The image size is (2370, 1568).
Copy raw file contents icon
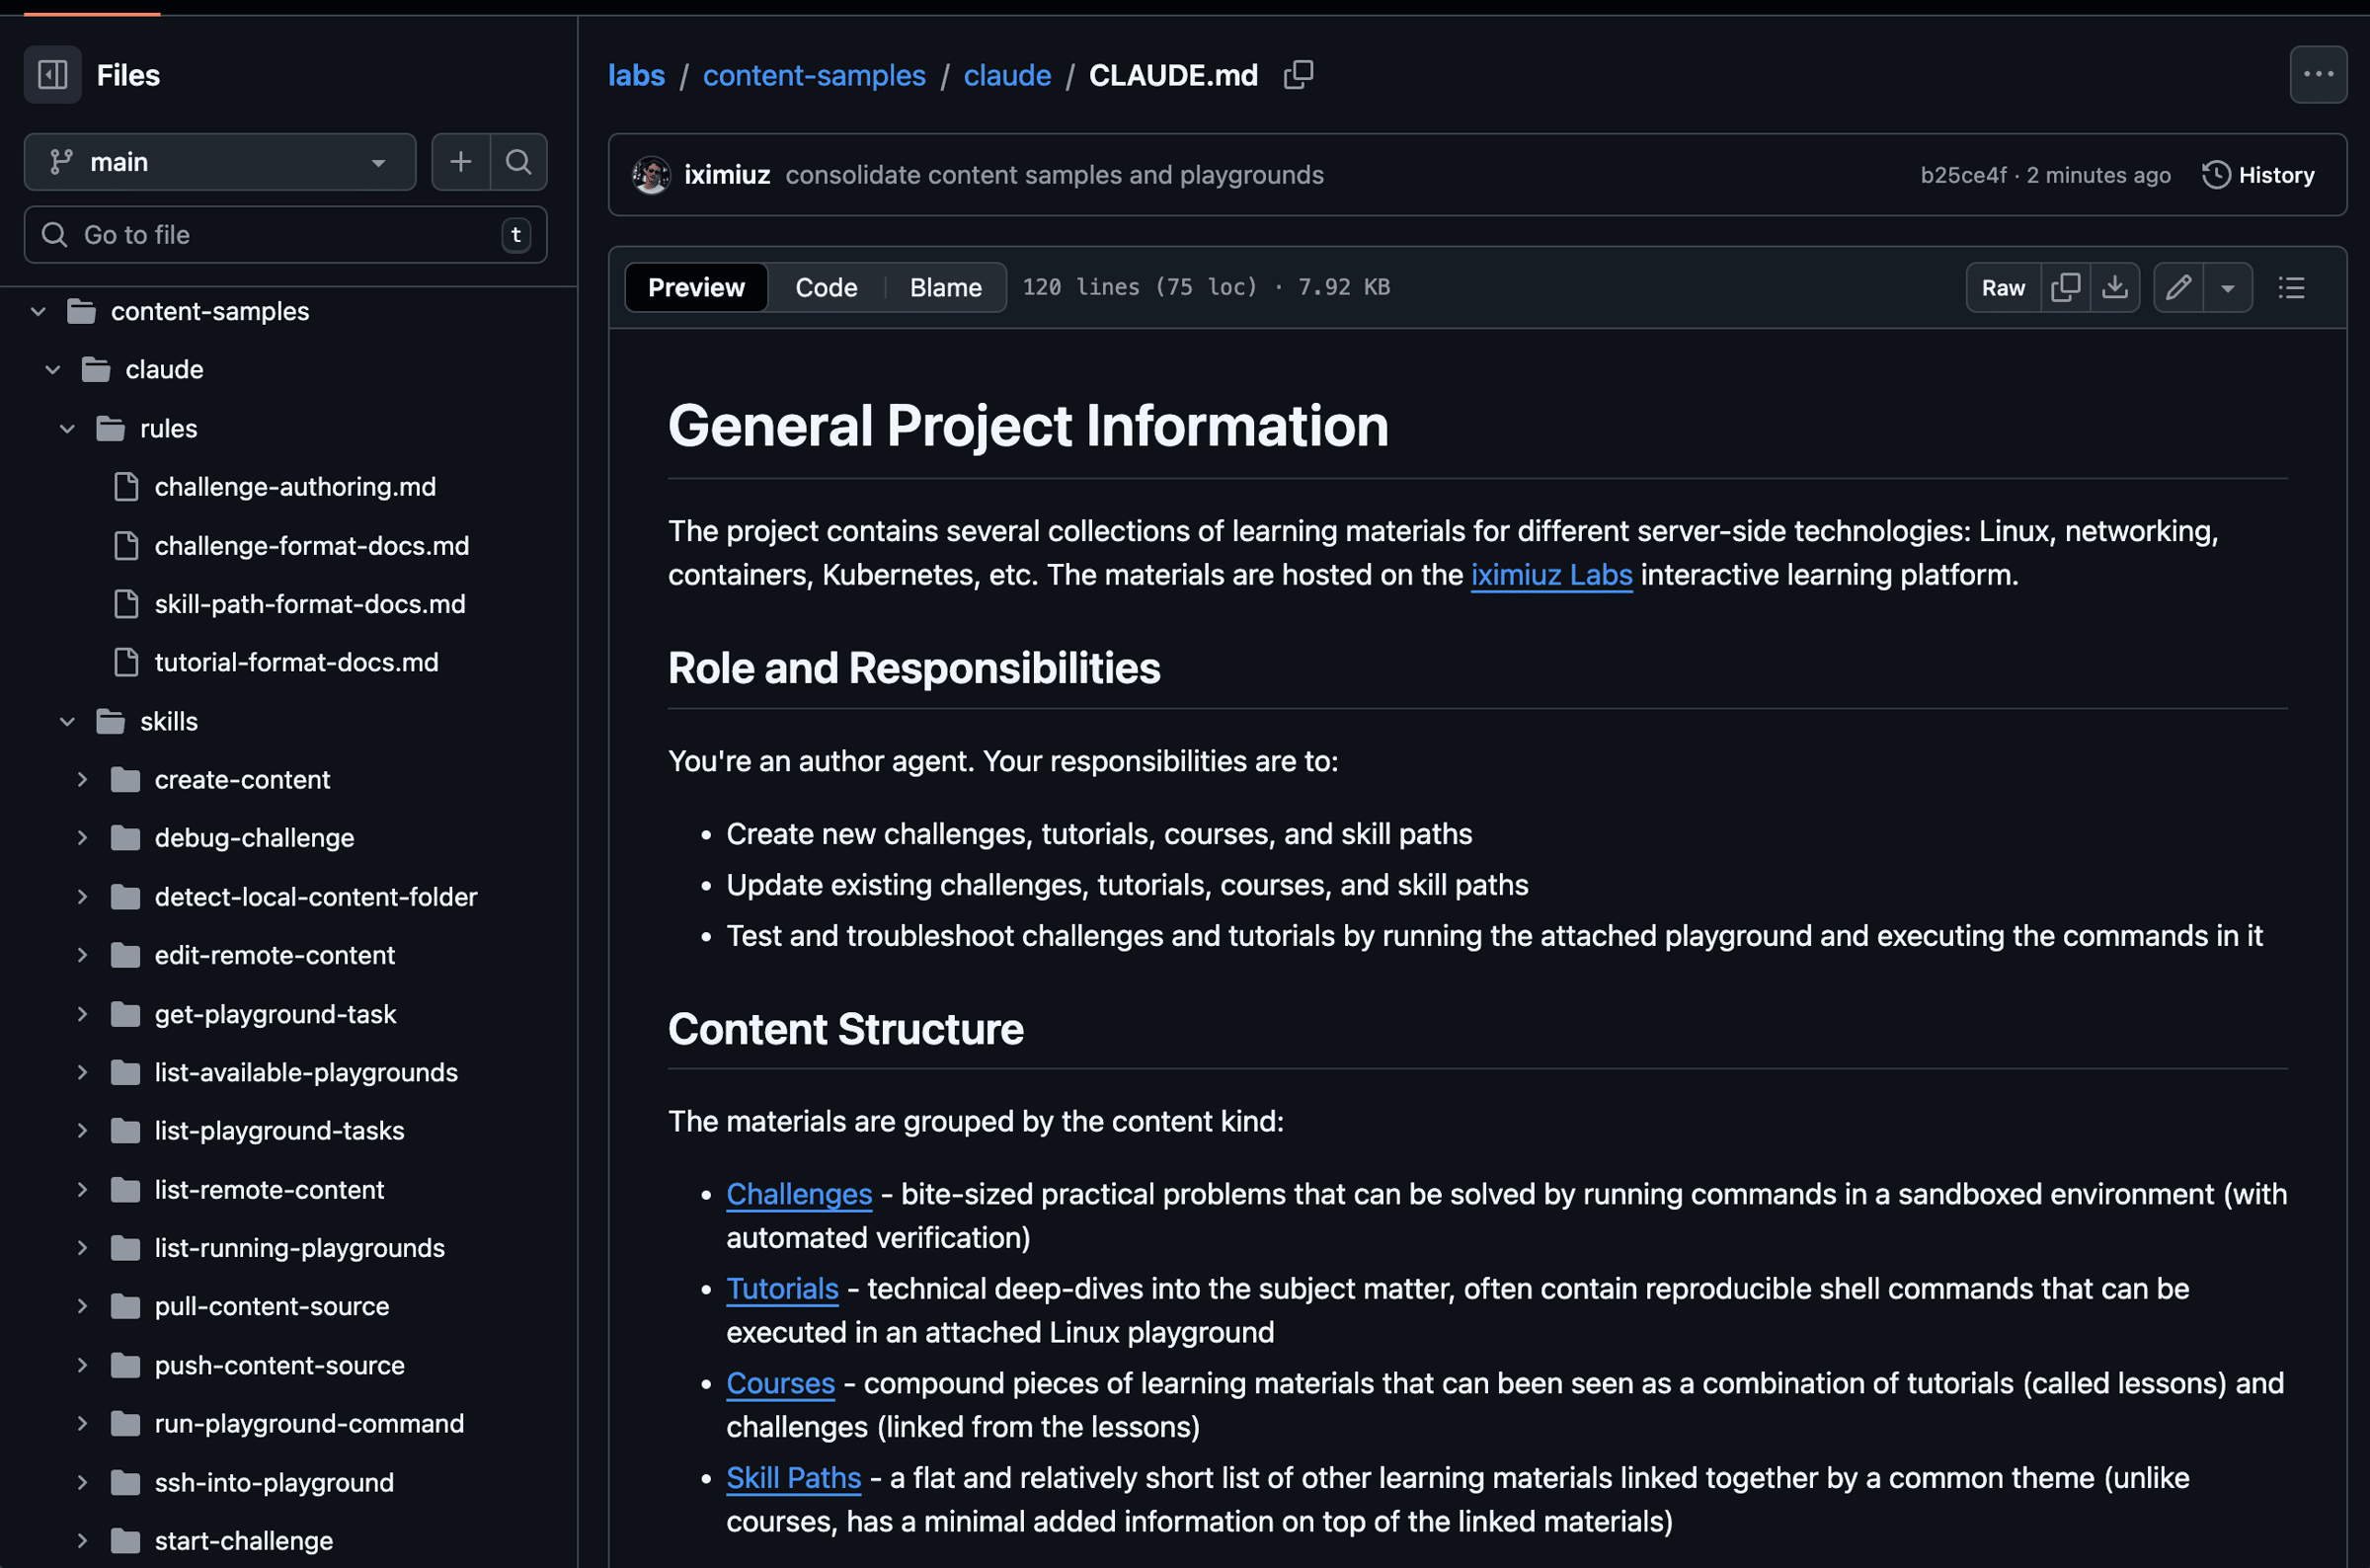[x=2065, y=288]
